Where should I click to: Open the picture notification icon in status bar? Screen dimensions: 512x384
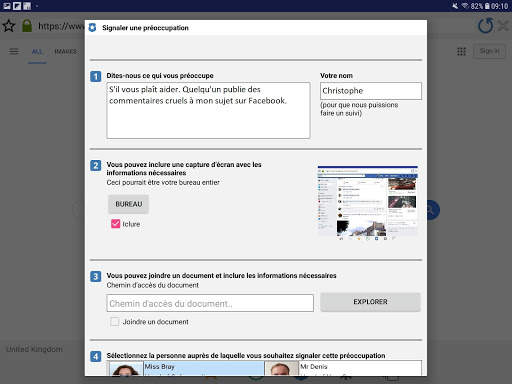click(7, 6)
